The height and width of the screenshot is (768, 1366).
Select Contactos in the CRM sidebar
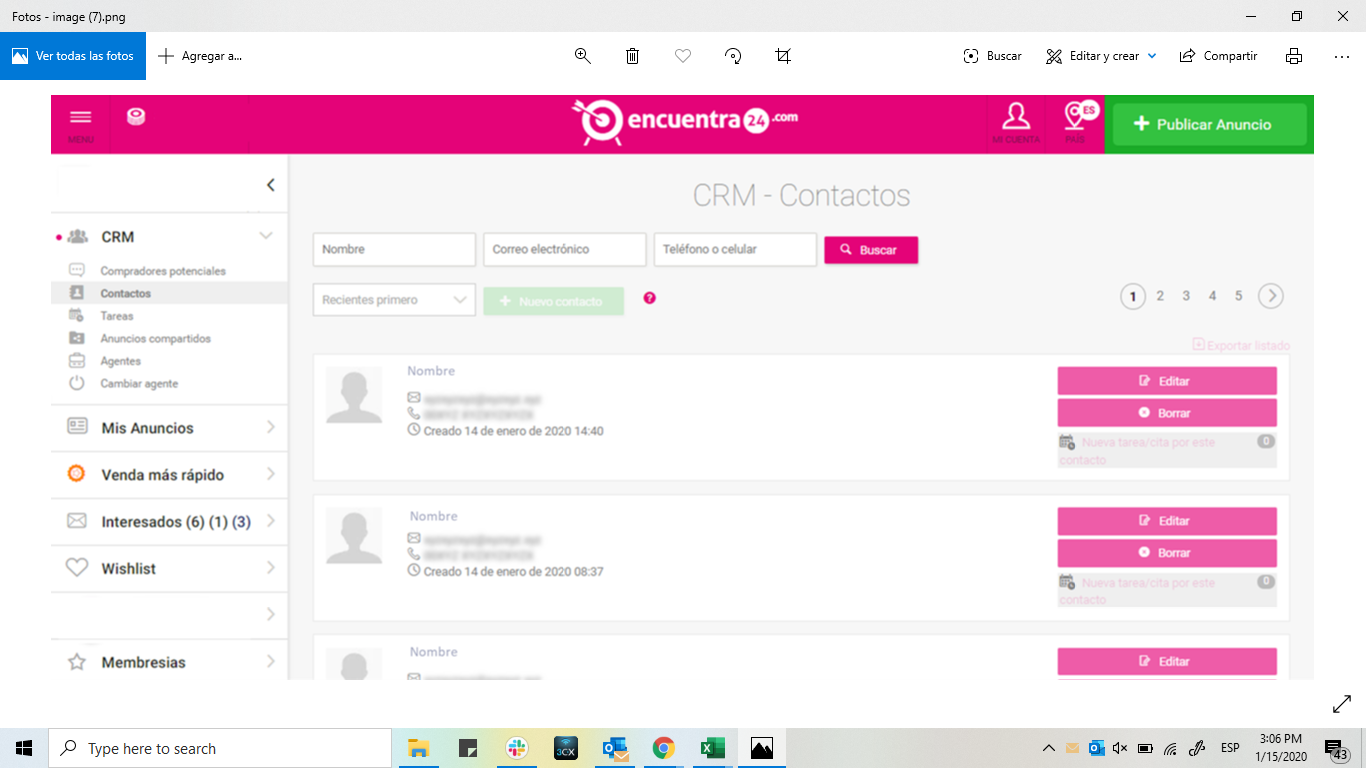[x=126, y=293]
